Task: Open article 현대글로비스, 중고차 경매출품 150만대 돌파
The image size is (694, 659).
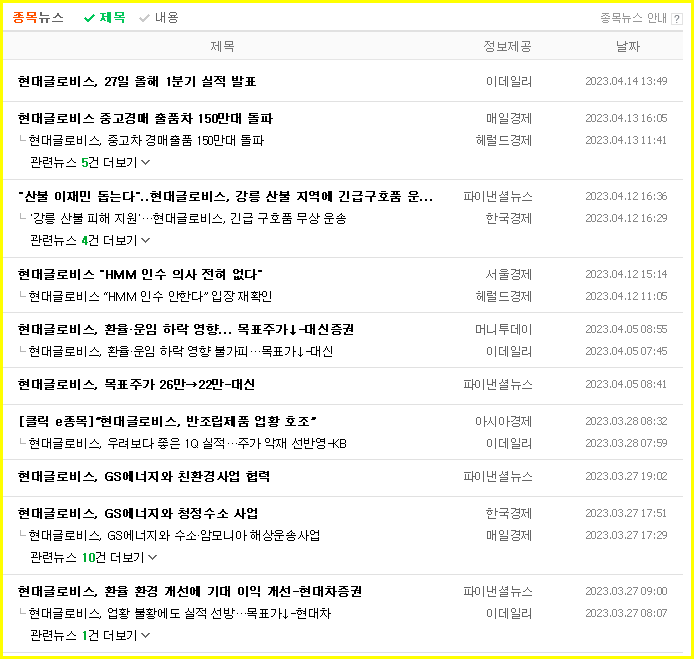Action: 146,141
